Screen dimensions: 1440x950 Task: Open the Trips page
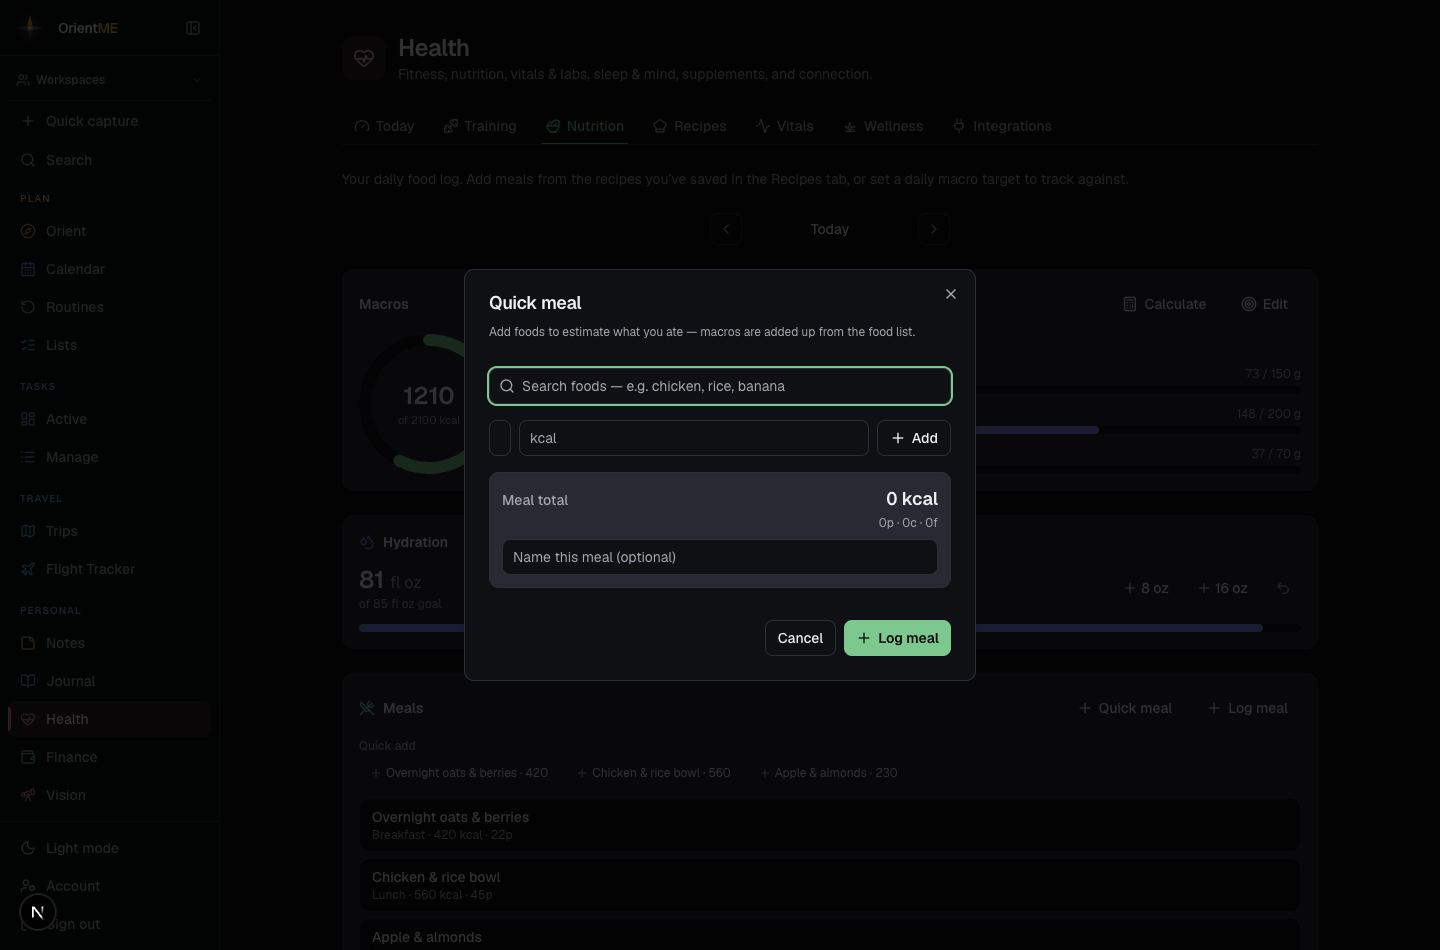[x=109, y=531]
